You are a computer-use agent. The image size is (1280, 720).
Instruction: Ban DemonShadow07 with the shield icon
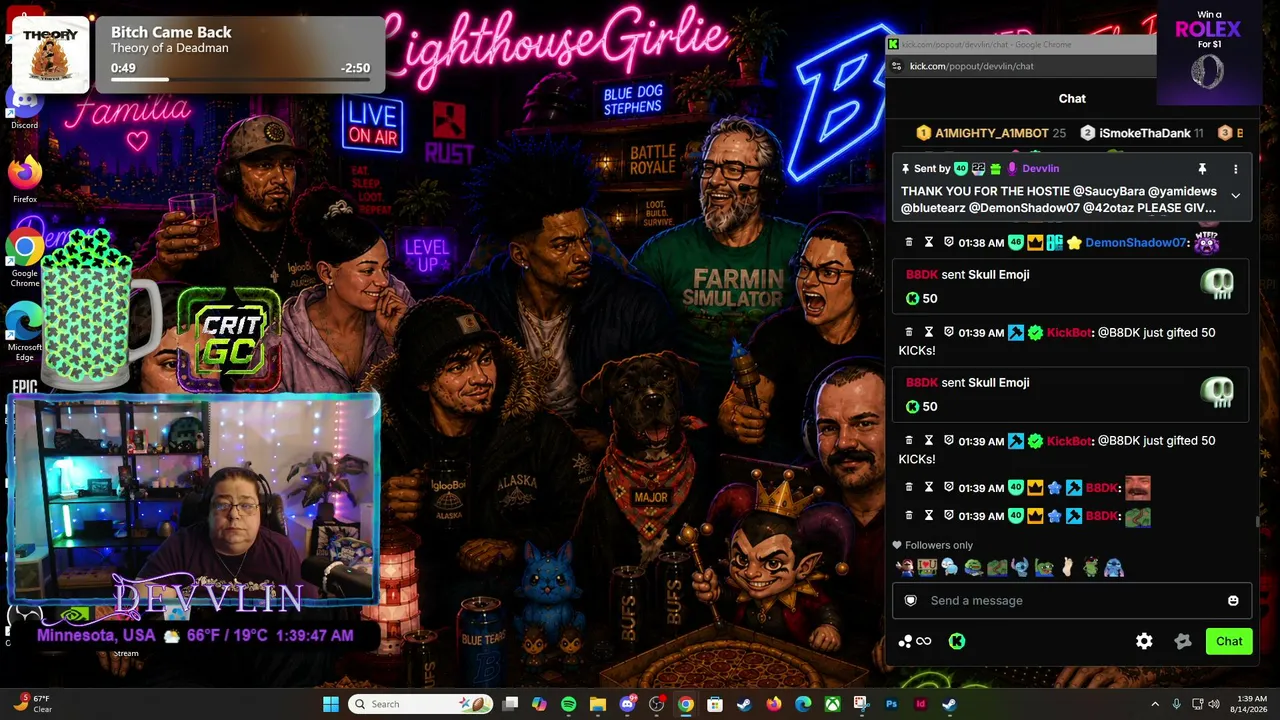tap(949, 243)
